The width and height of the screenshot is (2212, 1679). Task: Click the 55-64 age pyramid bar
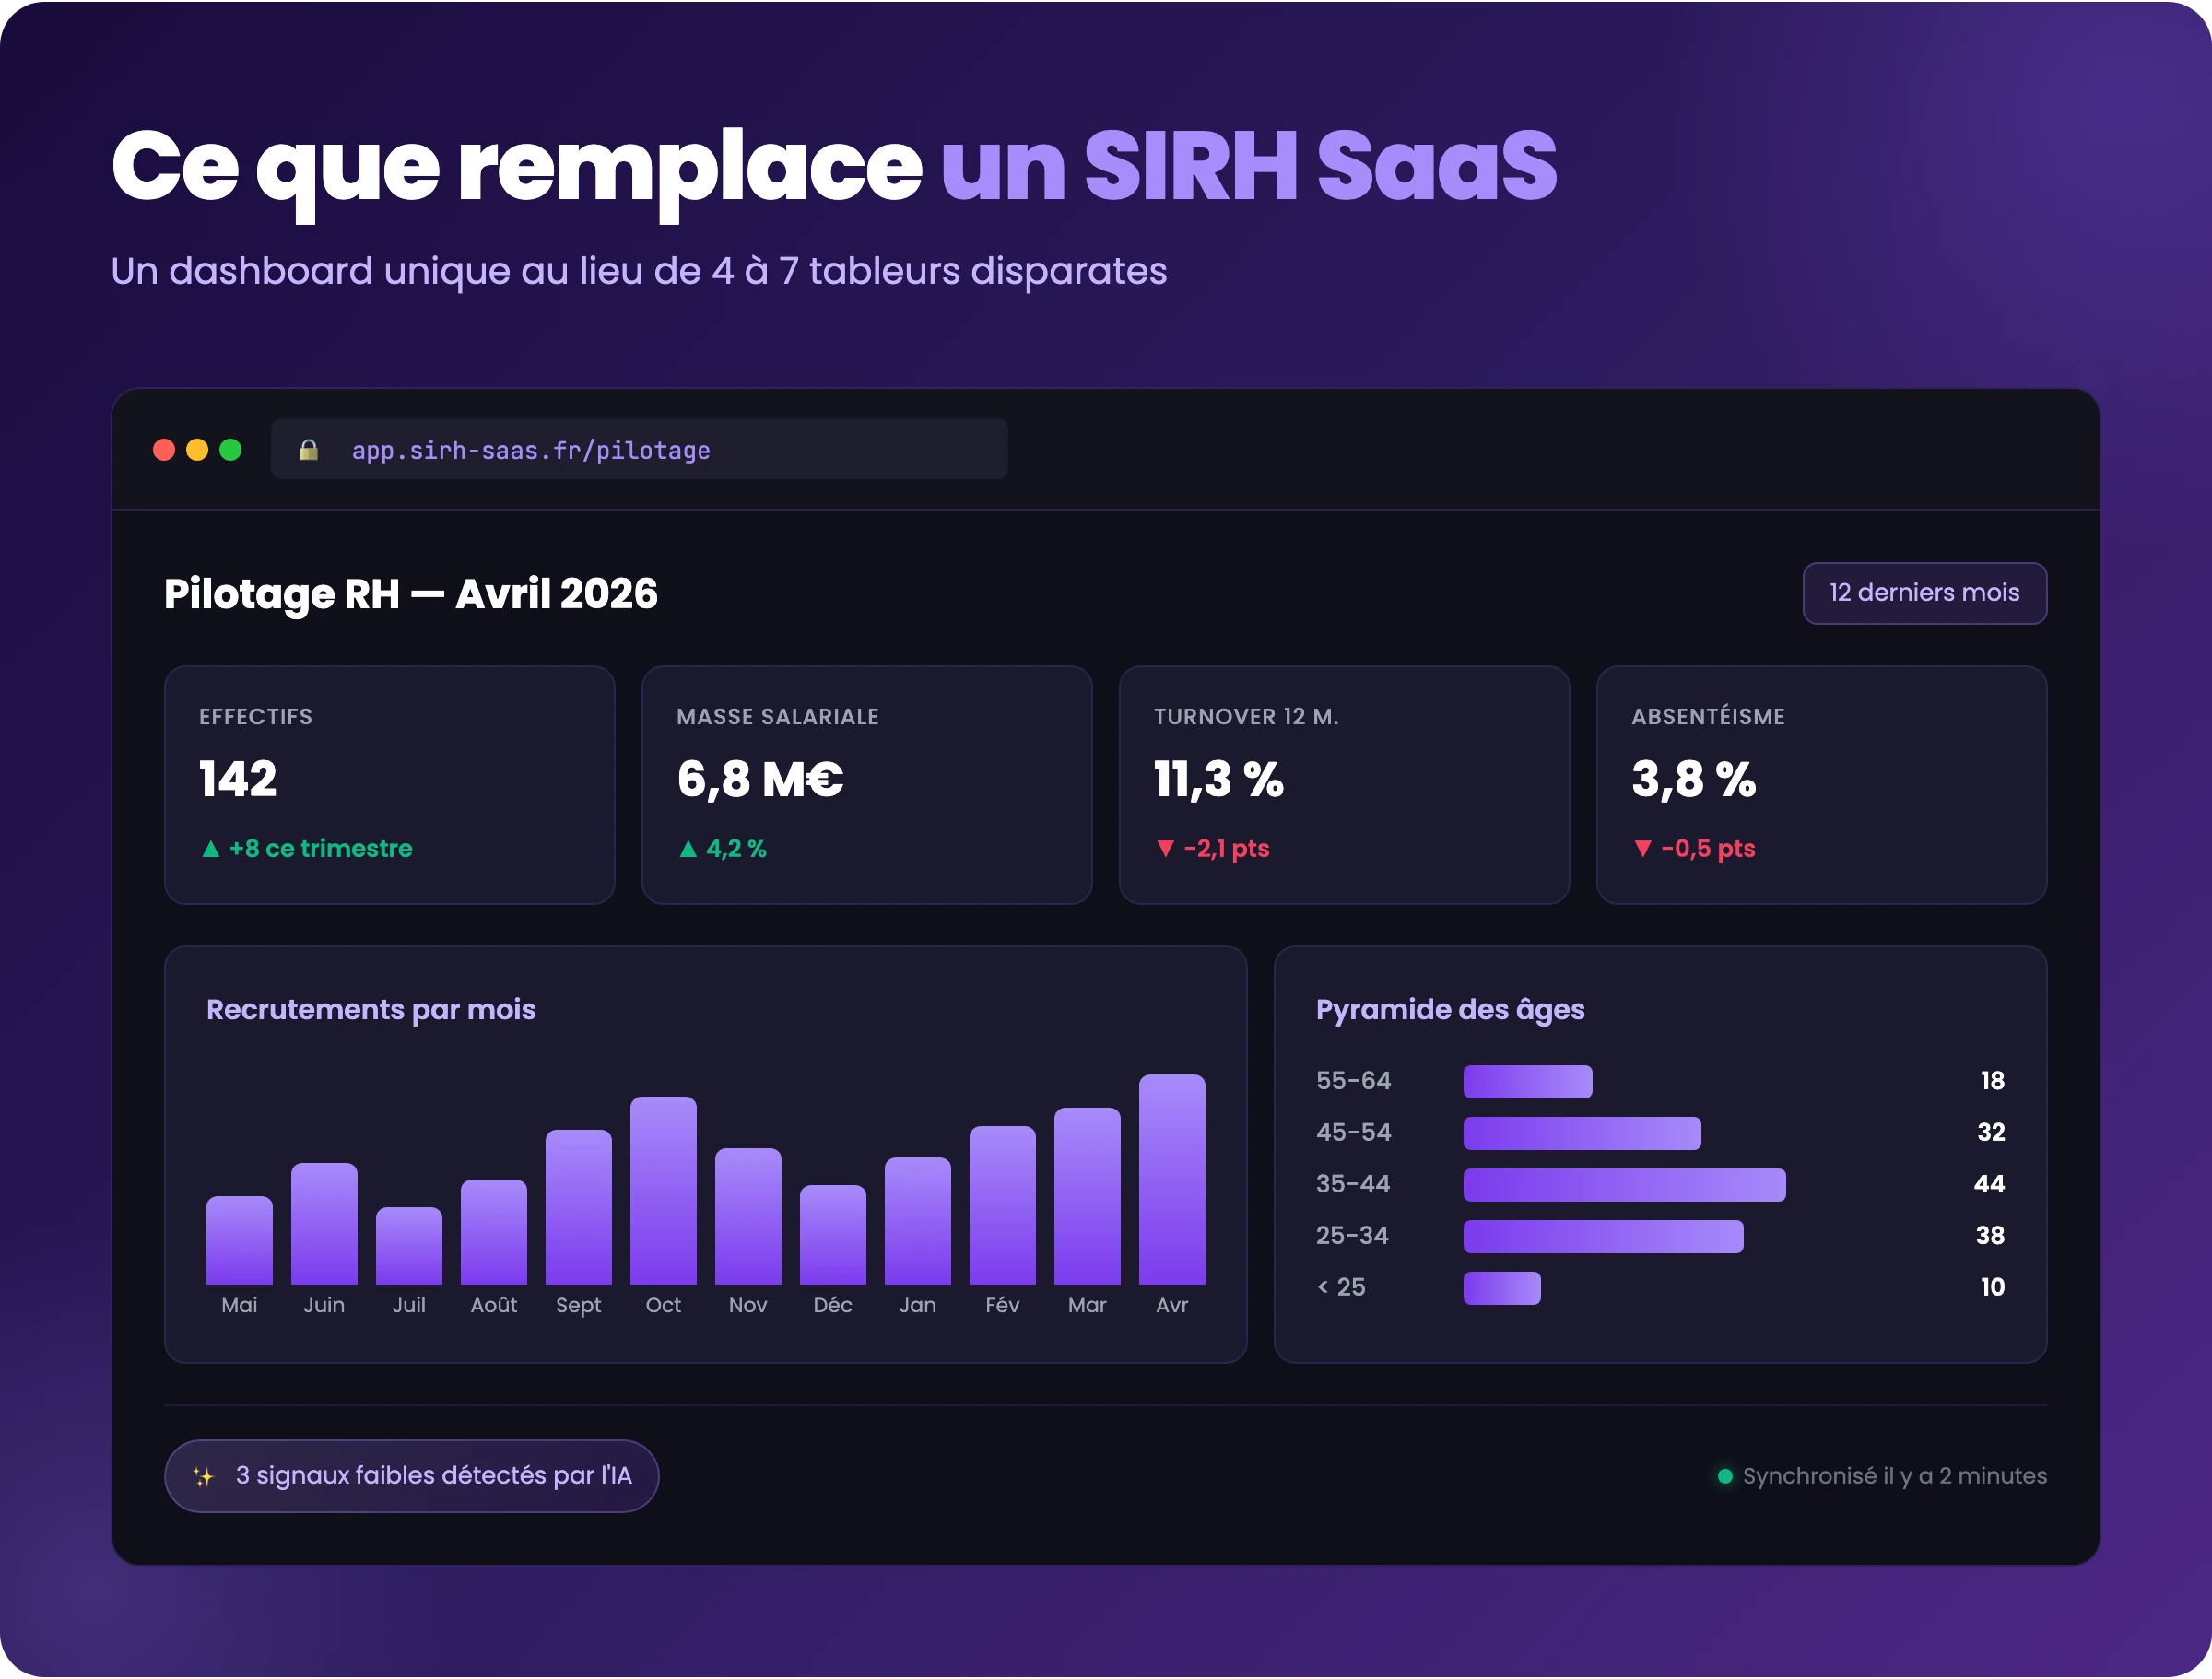coord(1527,1082)
